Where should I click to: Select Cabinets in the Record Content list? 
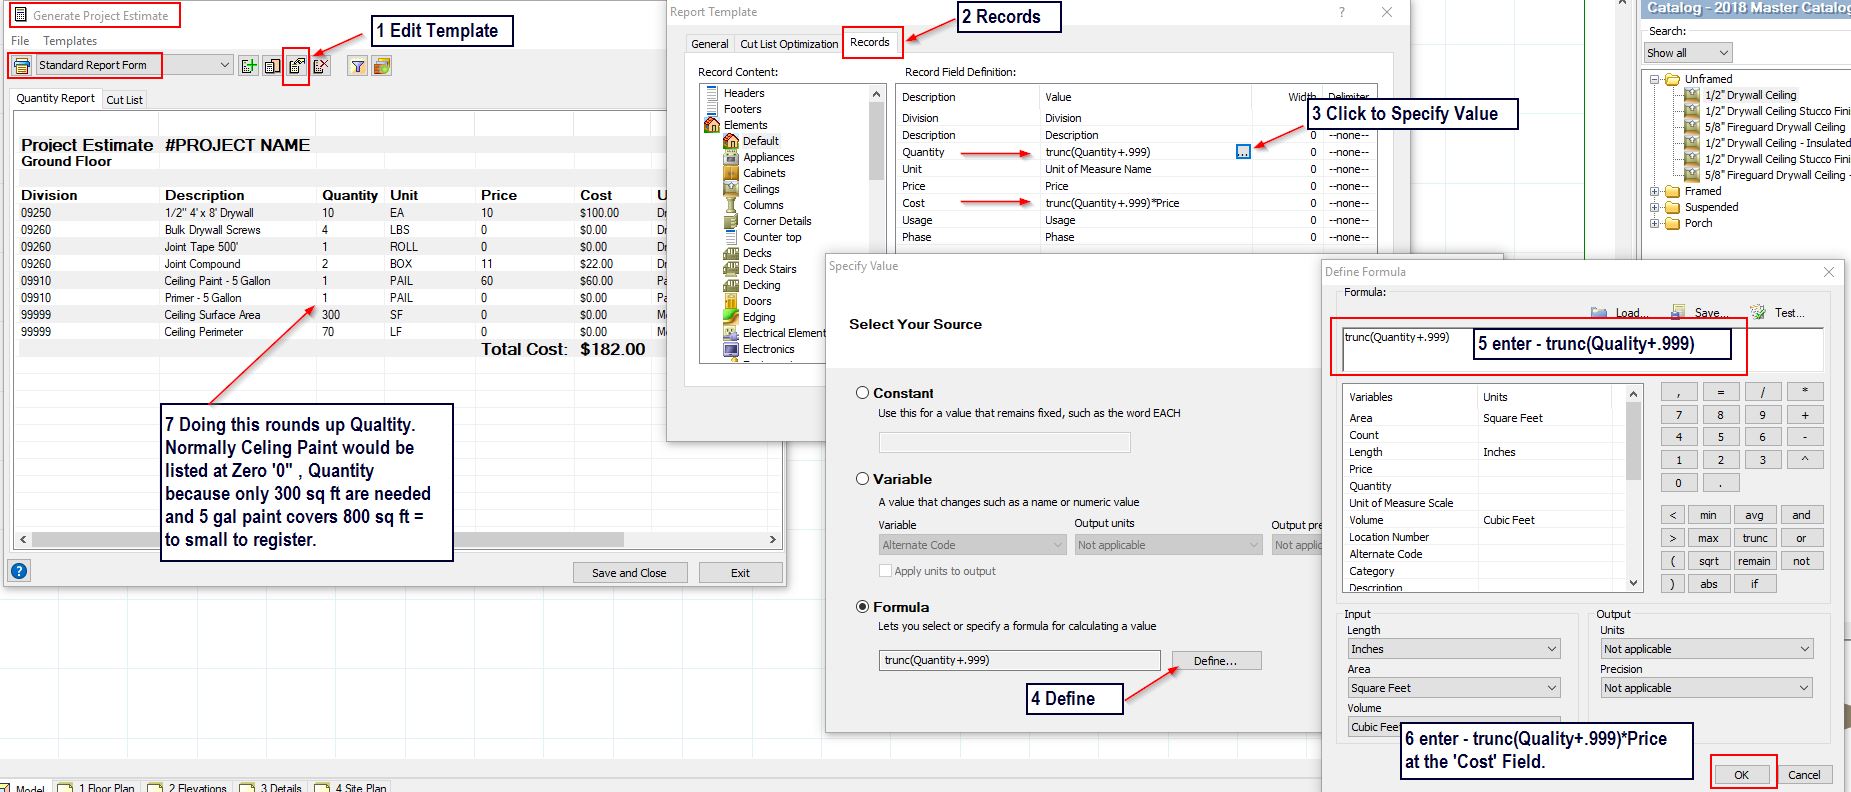(x=764, y=173)
